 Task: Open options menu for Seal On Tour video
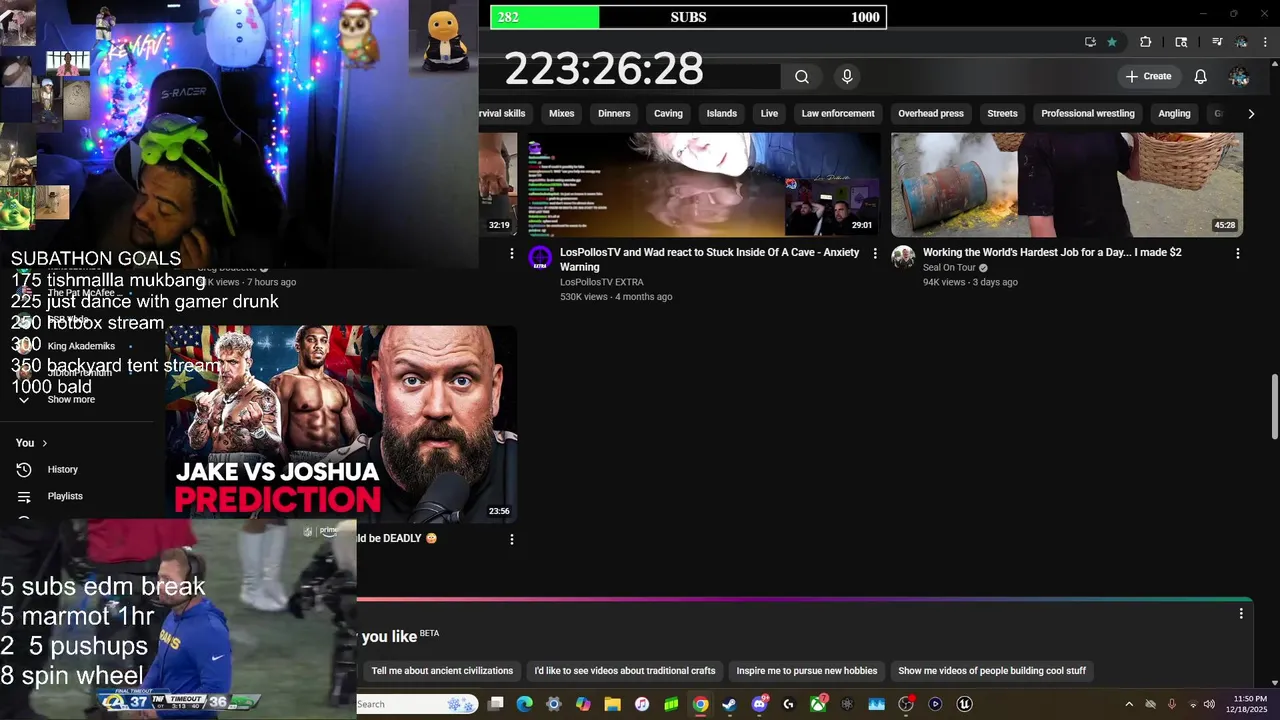1237,254
